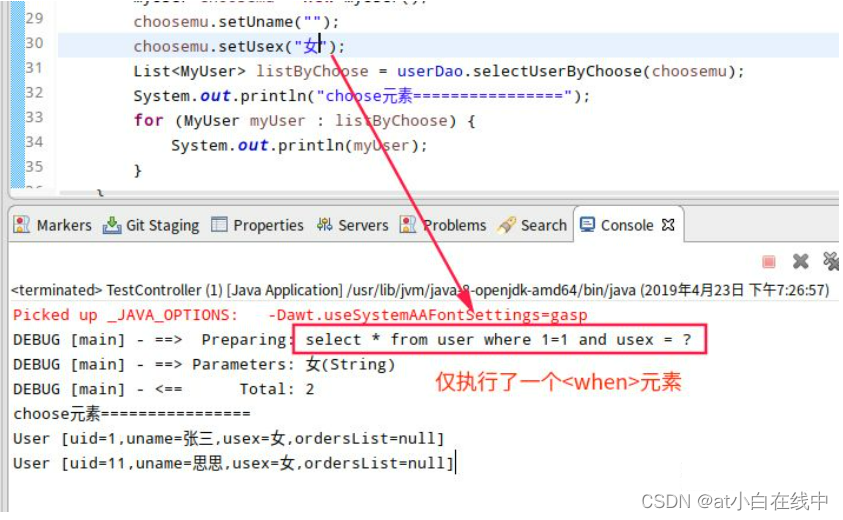Click the terminated TestController launch description
Viewport: 843px width, 520px height.
pos(420,290)
